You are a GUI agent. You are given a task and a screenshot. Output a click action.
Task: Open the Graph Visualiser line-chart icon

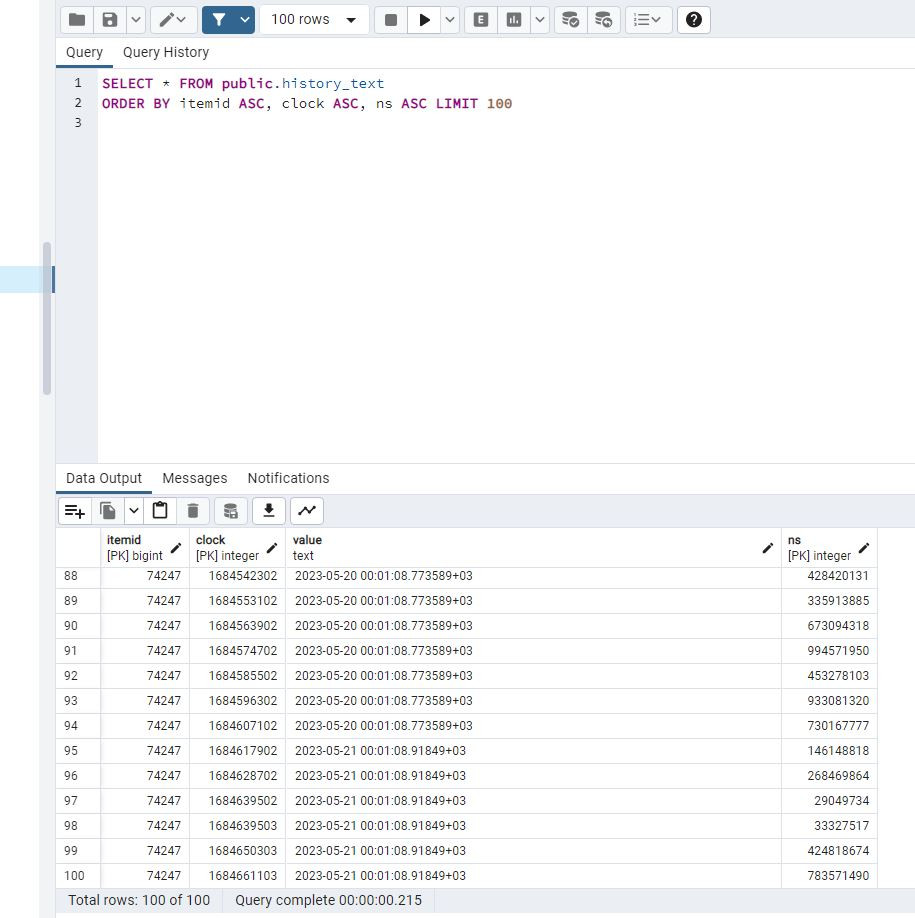(307, 511)
